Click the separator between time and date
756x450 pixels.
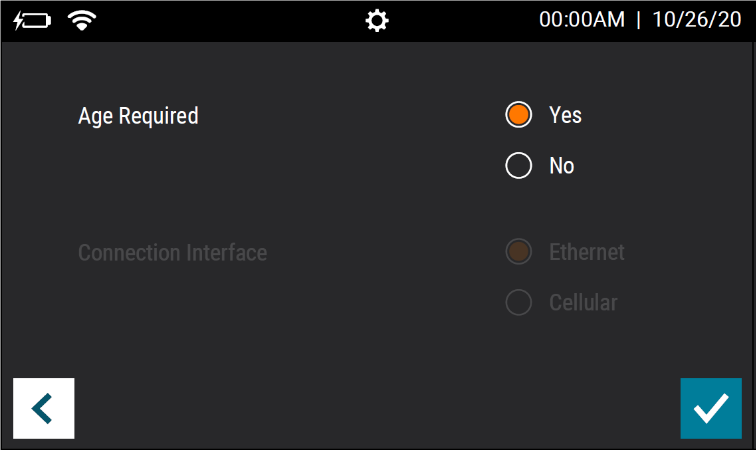click(638, 20)
